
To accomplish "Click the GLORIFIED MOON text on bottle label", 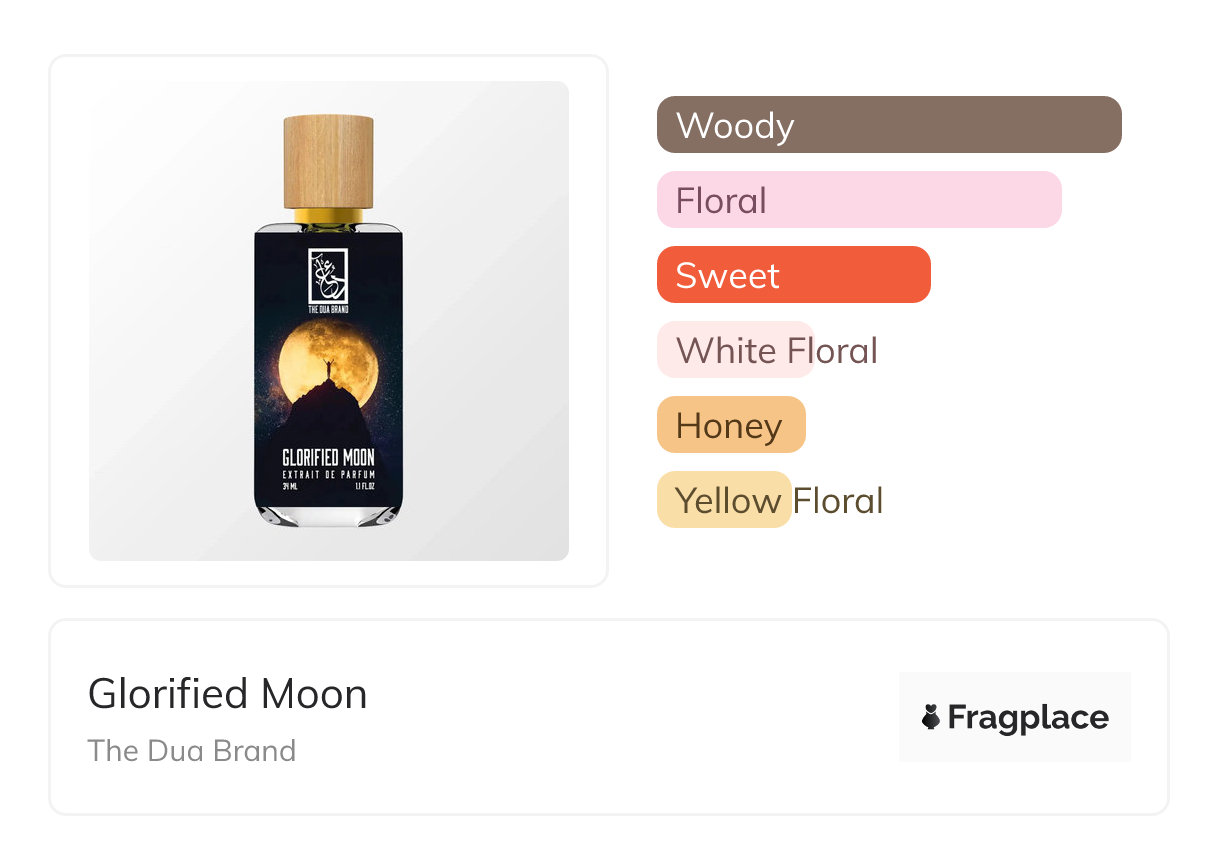I will click(x=328, y=457).
